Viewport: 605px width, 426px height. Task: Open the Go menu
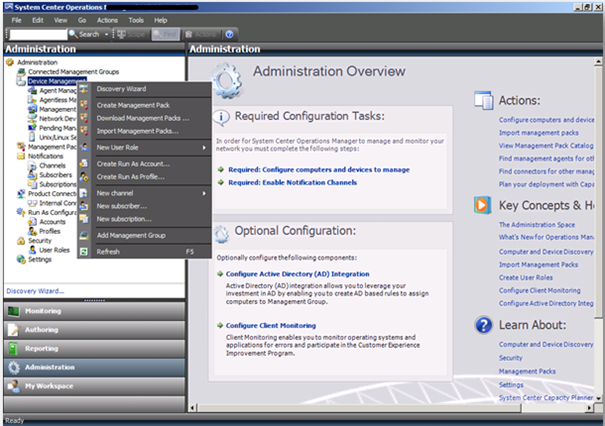(82, 20)
